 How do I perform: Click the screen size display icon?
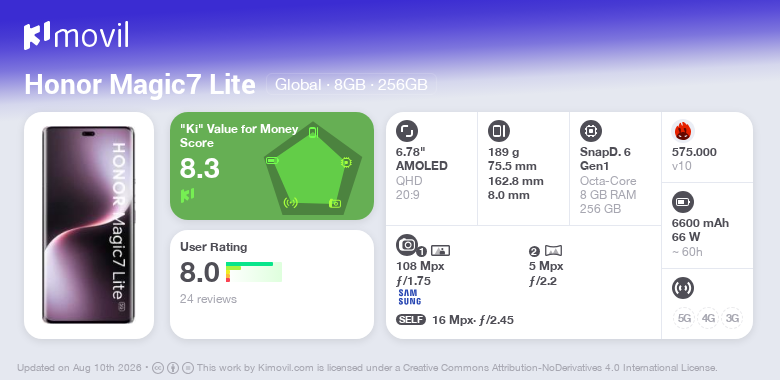pos(406,131)
